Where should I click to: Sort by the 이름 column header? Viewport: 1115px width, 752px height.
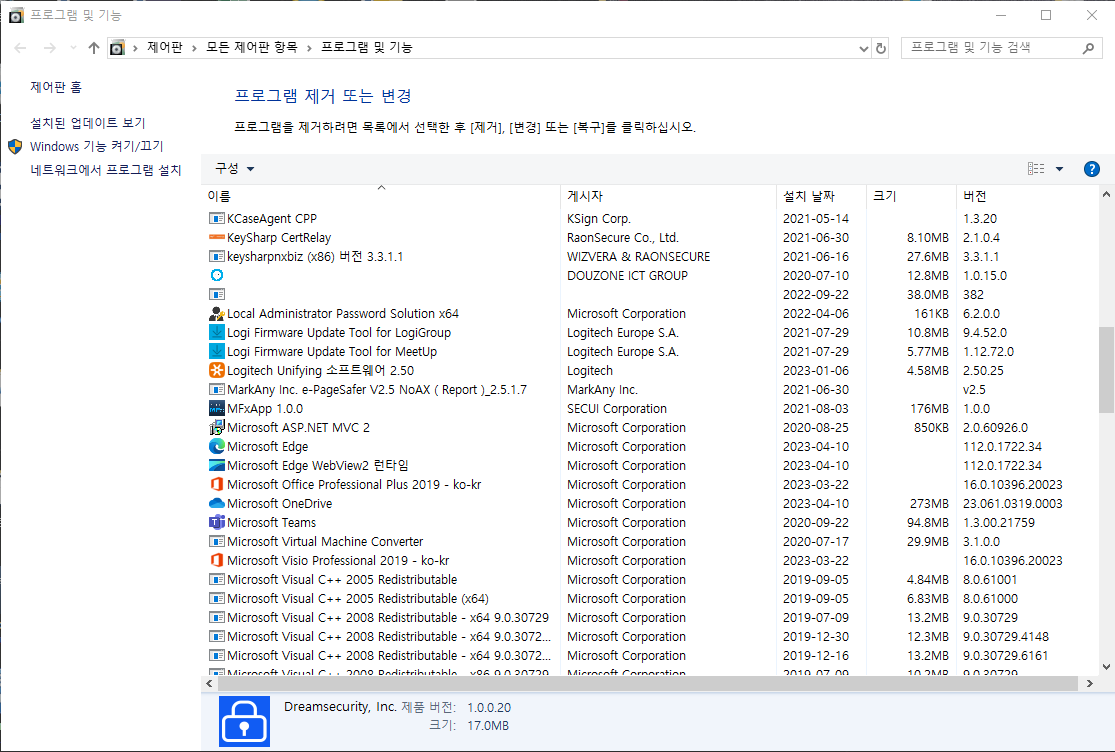pyautogui.click(x=381, y=195)
